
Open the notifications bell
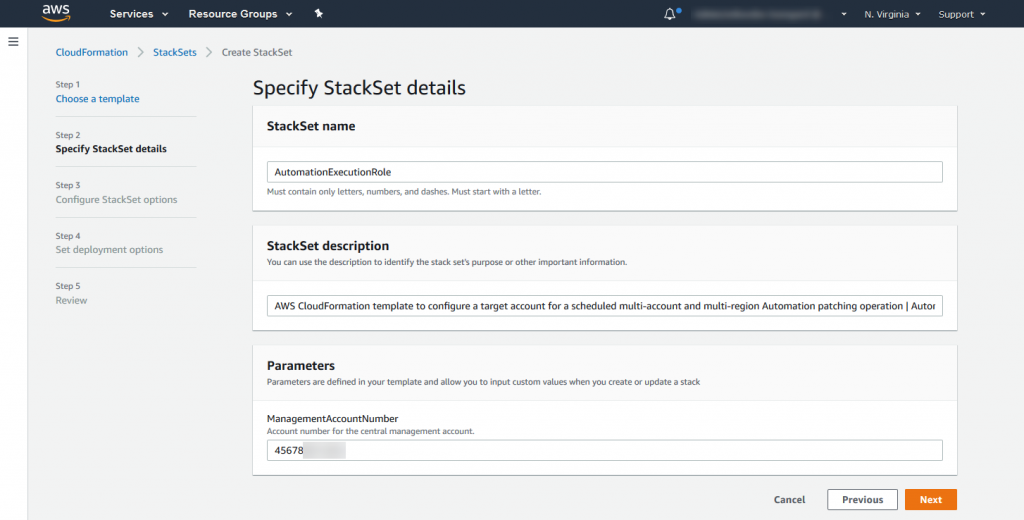[x=669, y=14]
